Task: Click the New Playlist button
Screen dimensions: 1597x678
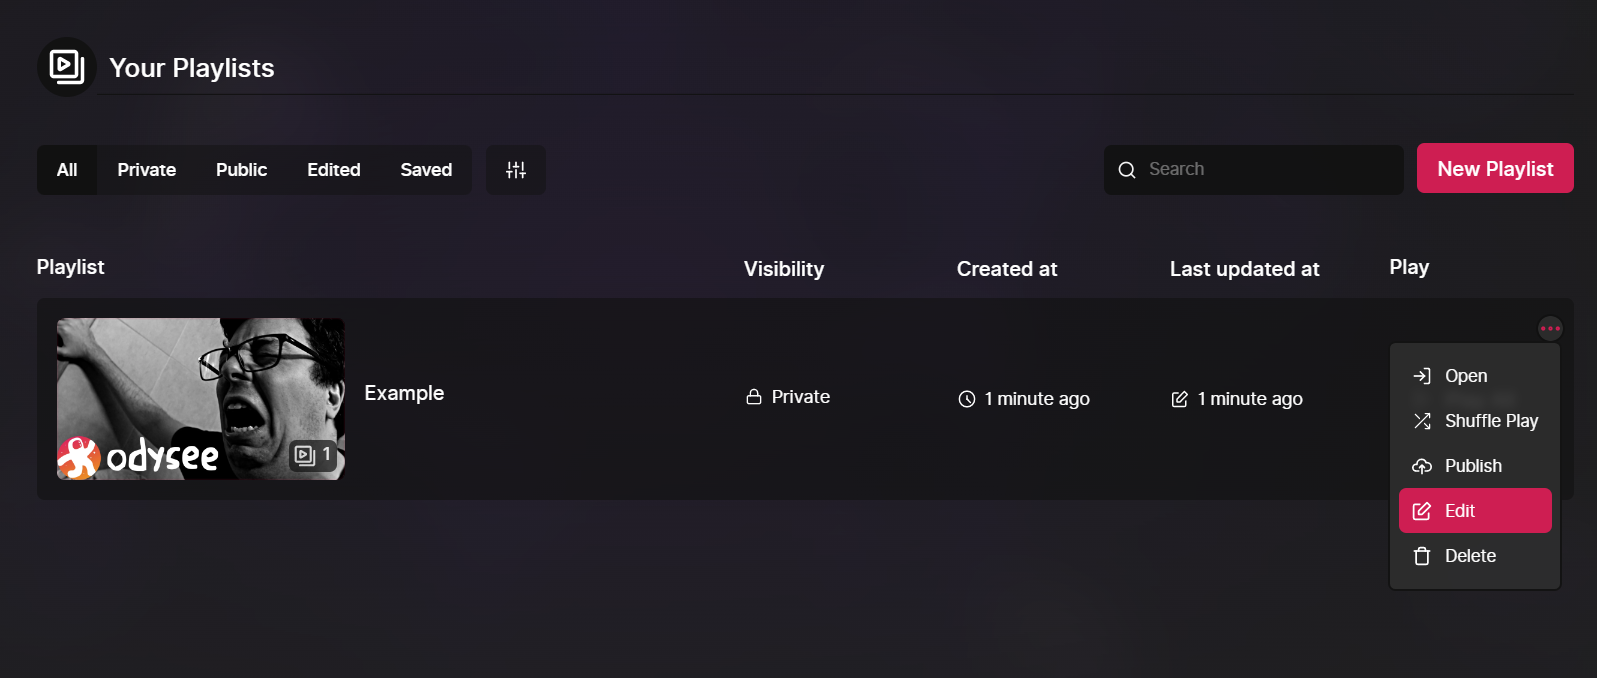Action: click(1495, 168)
